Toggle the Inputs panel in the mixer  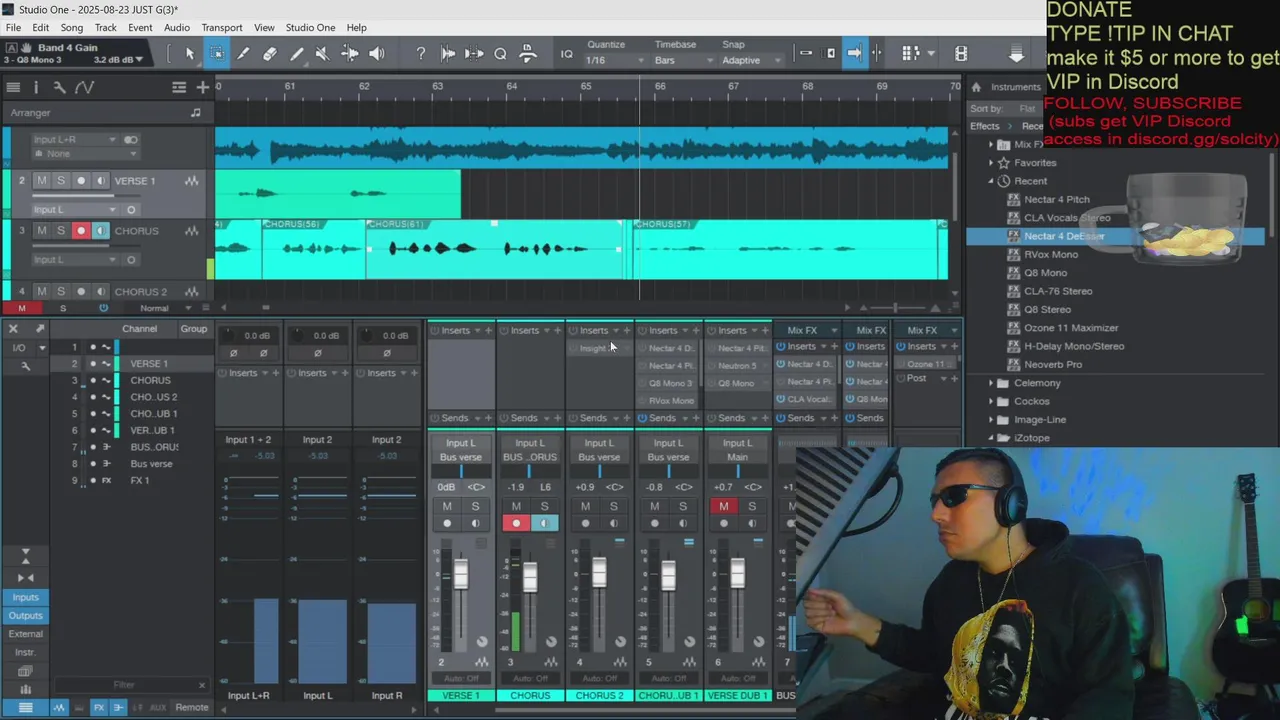(26, 597)
